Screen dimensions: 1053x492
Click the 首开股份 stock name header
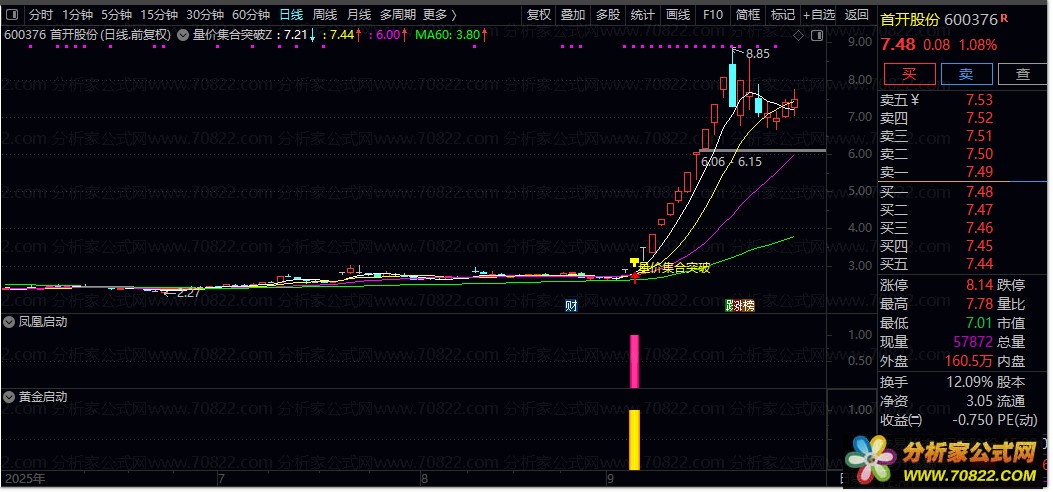click(910, 20)
